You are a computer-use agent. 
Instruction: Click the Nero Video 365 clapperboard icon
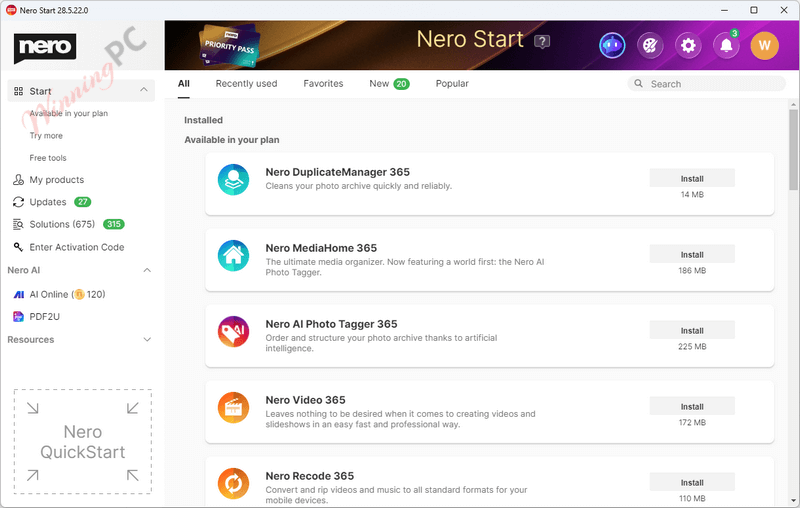[233, 408]
